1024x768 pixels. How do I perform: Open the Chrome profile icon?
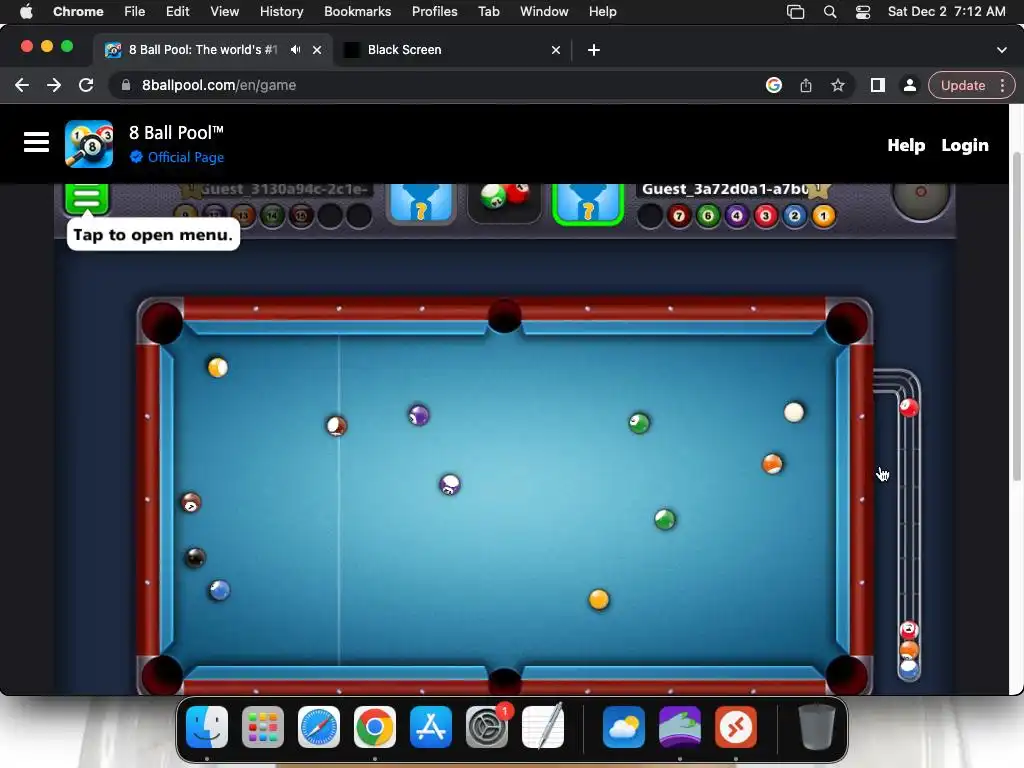[909, 85]
